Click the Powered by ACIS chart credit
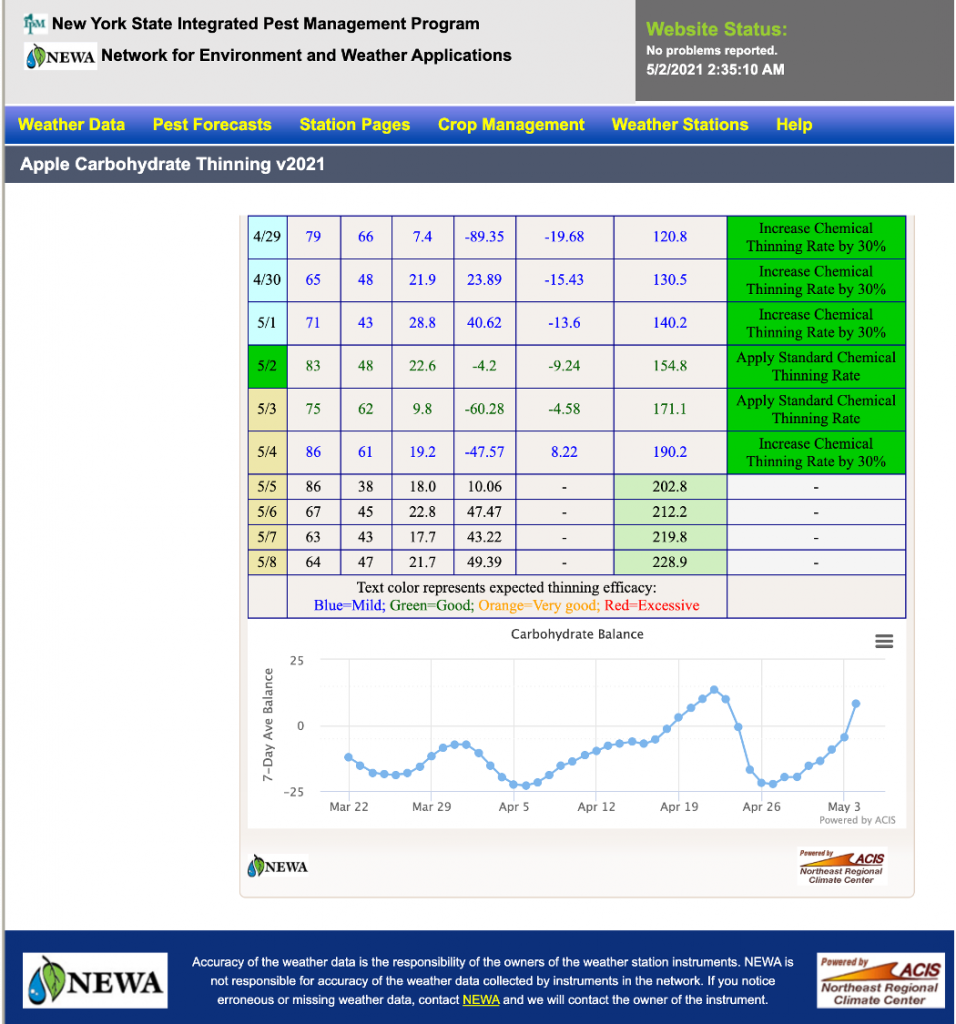This screenshot has height=1024, width=956. pos(857,820)
